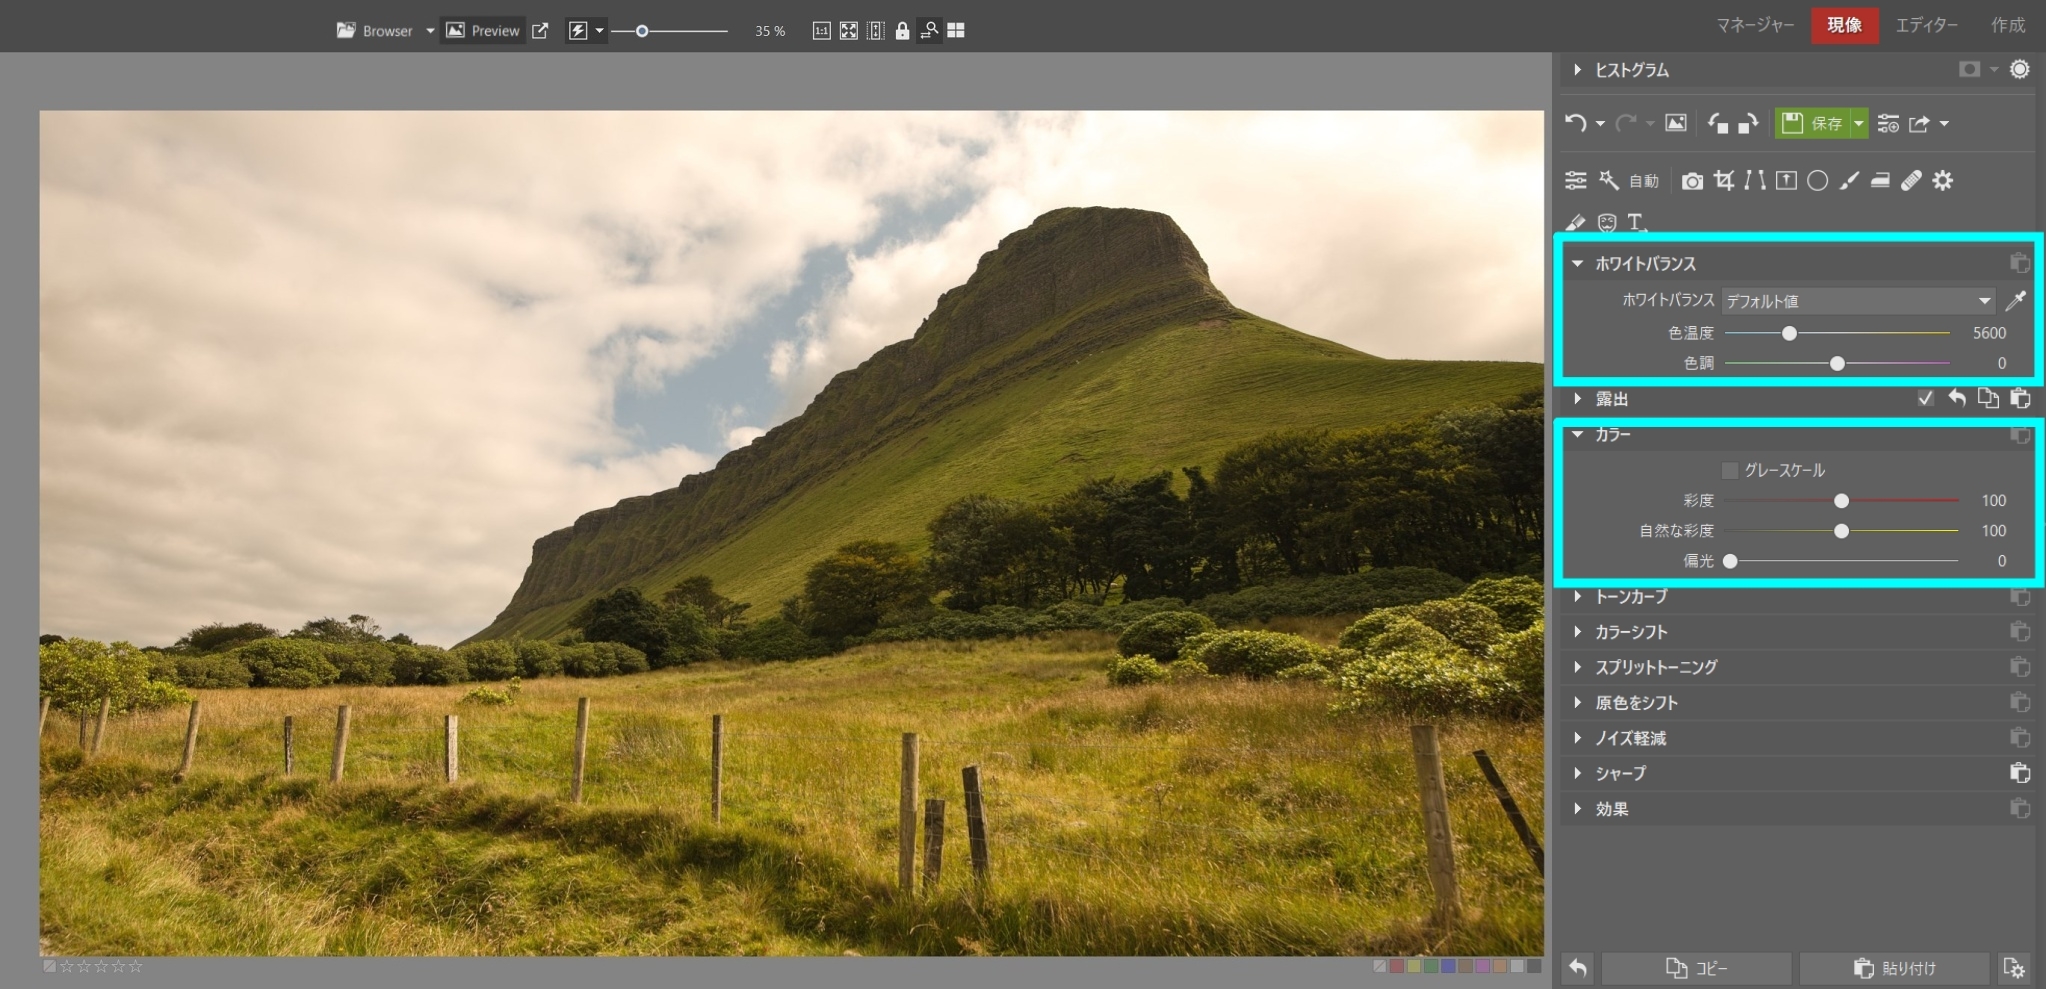This screenshot has width=2046, height=989.
Task: Expand the Split Toning (スプリットトーニング) section
Action: click(1577, 667)
